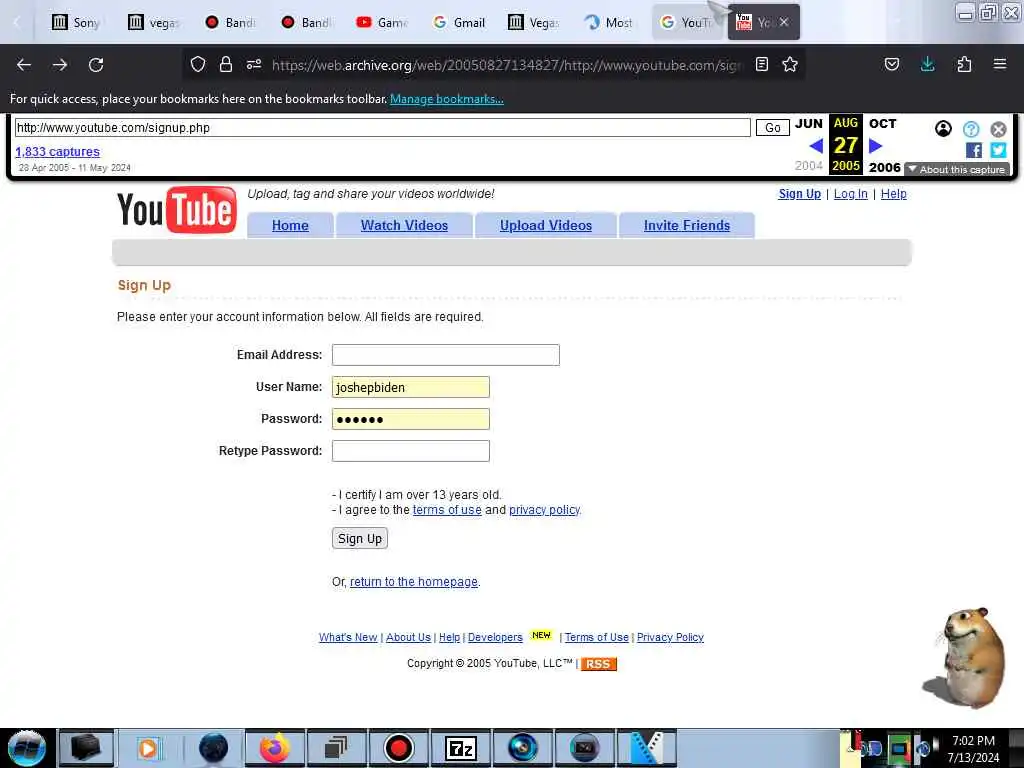Click the media player taskbar icon

[x=148, y=748]
